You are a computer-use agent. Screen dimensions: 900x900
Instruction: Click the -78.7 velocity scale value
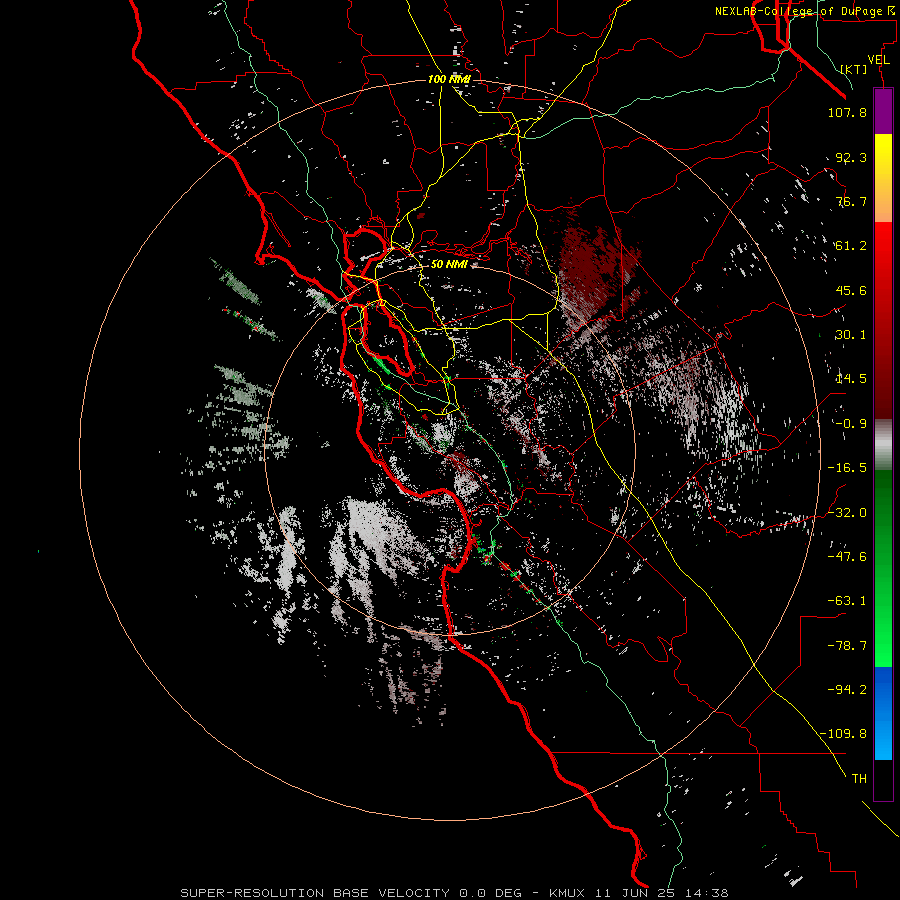coord(847,646)
